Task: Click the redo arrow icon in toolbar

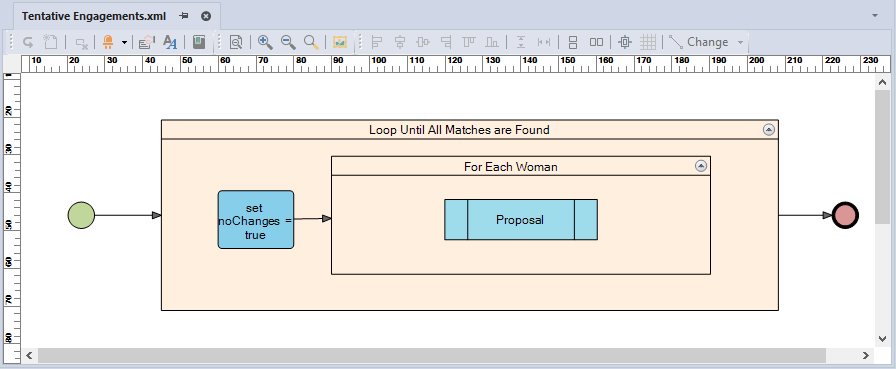Action: [x=27, y=42]
